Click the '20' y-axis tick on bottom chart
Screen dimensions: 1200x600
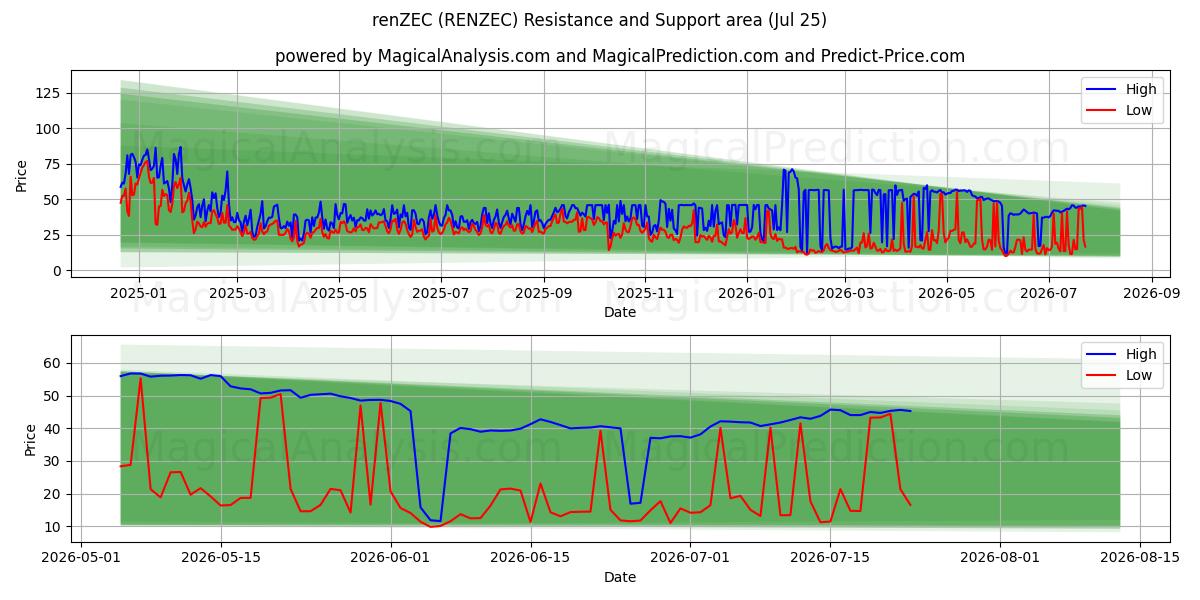coord(54,495)
